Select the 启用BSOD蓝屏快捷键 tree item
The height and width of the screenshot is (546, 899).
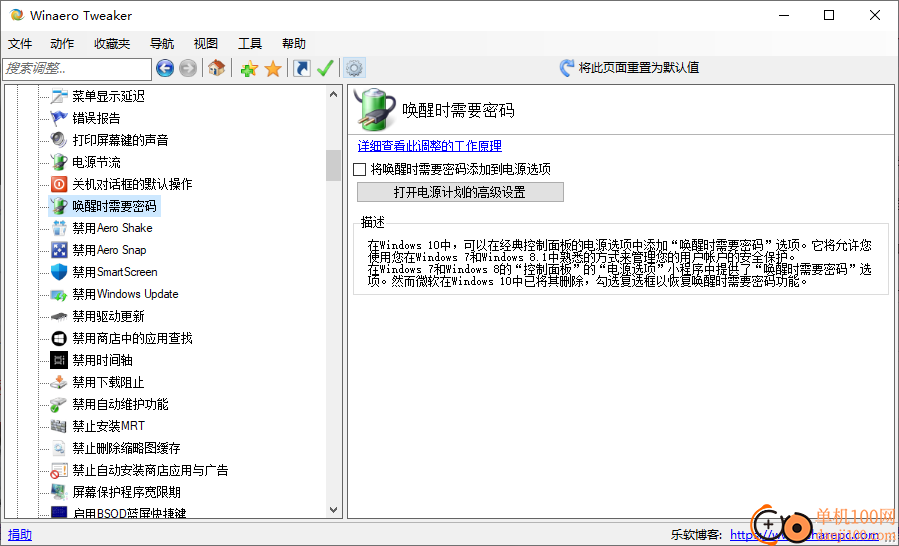pos(130,513)
